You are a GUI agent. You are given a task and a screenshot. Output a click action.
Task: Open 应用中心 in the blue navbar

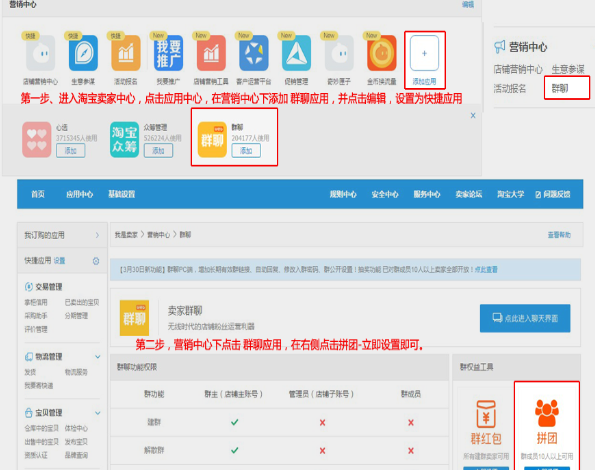pos(80,194)
